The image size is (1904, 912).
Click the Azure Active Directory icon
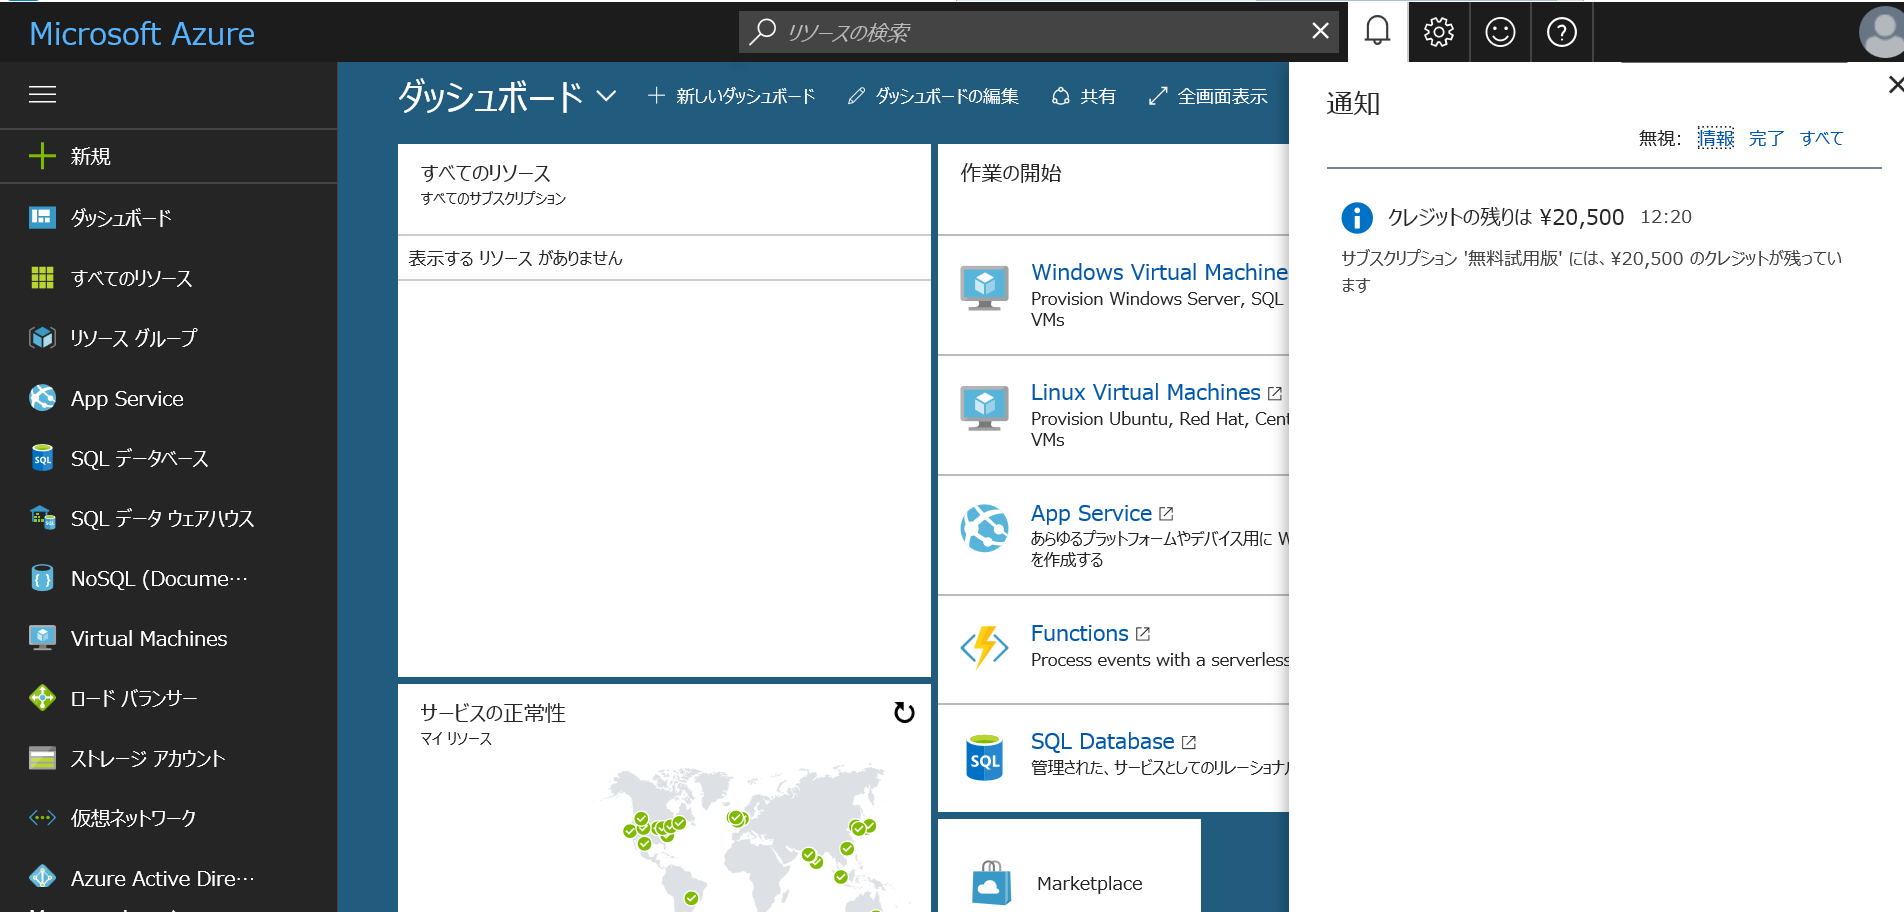point(42,877)
